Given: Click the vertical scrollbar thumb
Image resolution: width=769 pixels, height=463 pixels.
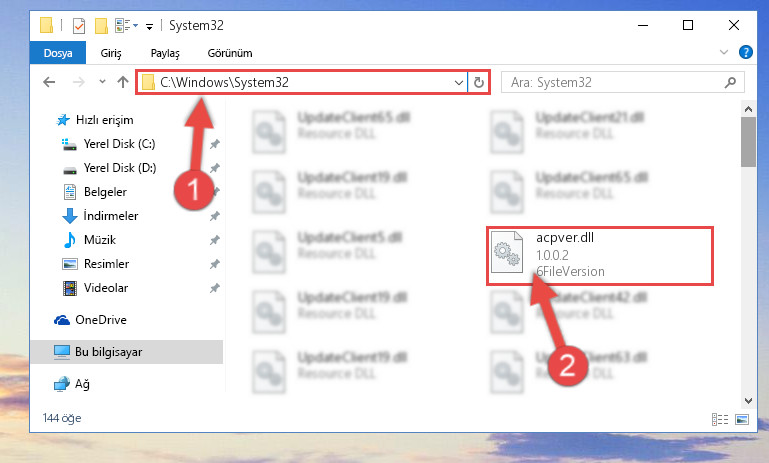Looking at the screenshot, I should pyautogui.click(x=748, y=142).
